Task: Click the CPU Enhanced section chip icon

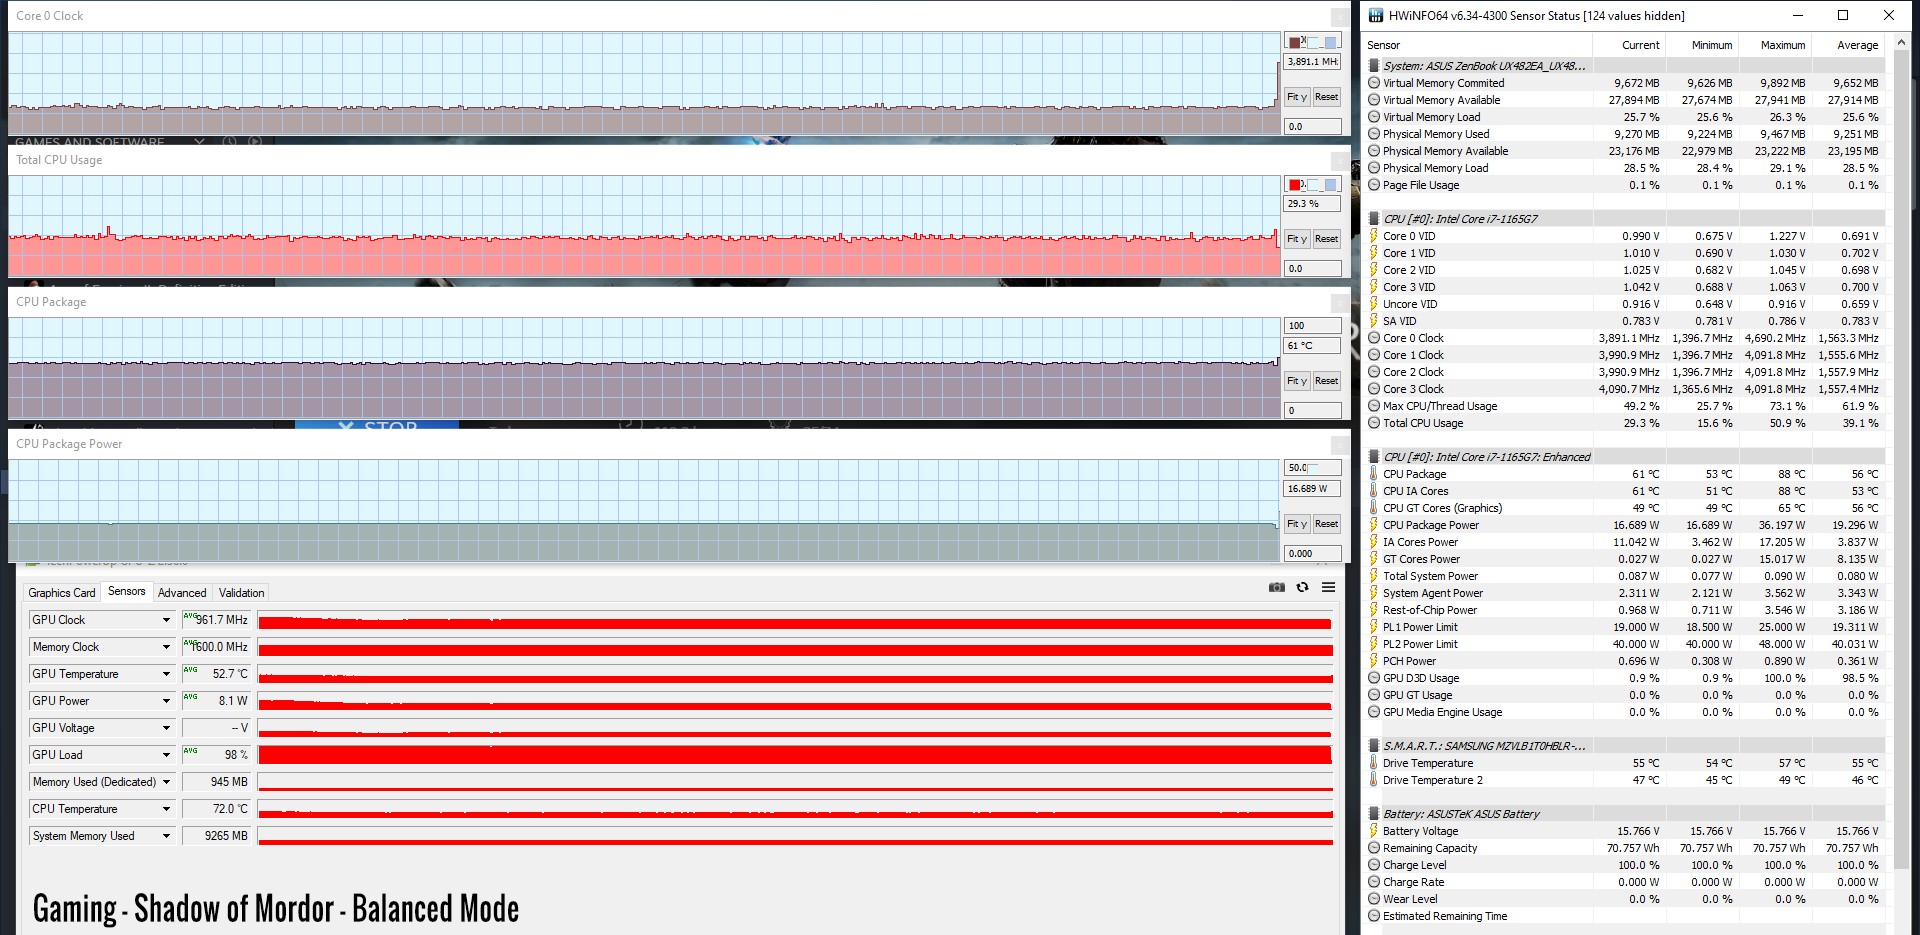Action: pos(1374,457)
